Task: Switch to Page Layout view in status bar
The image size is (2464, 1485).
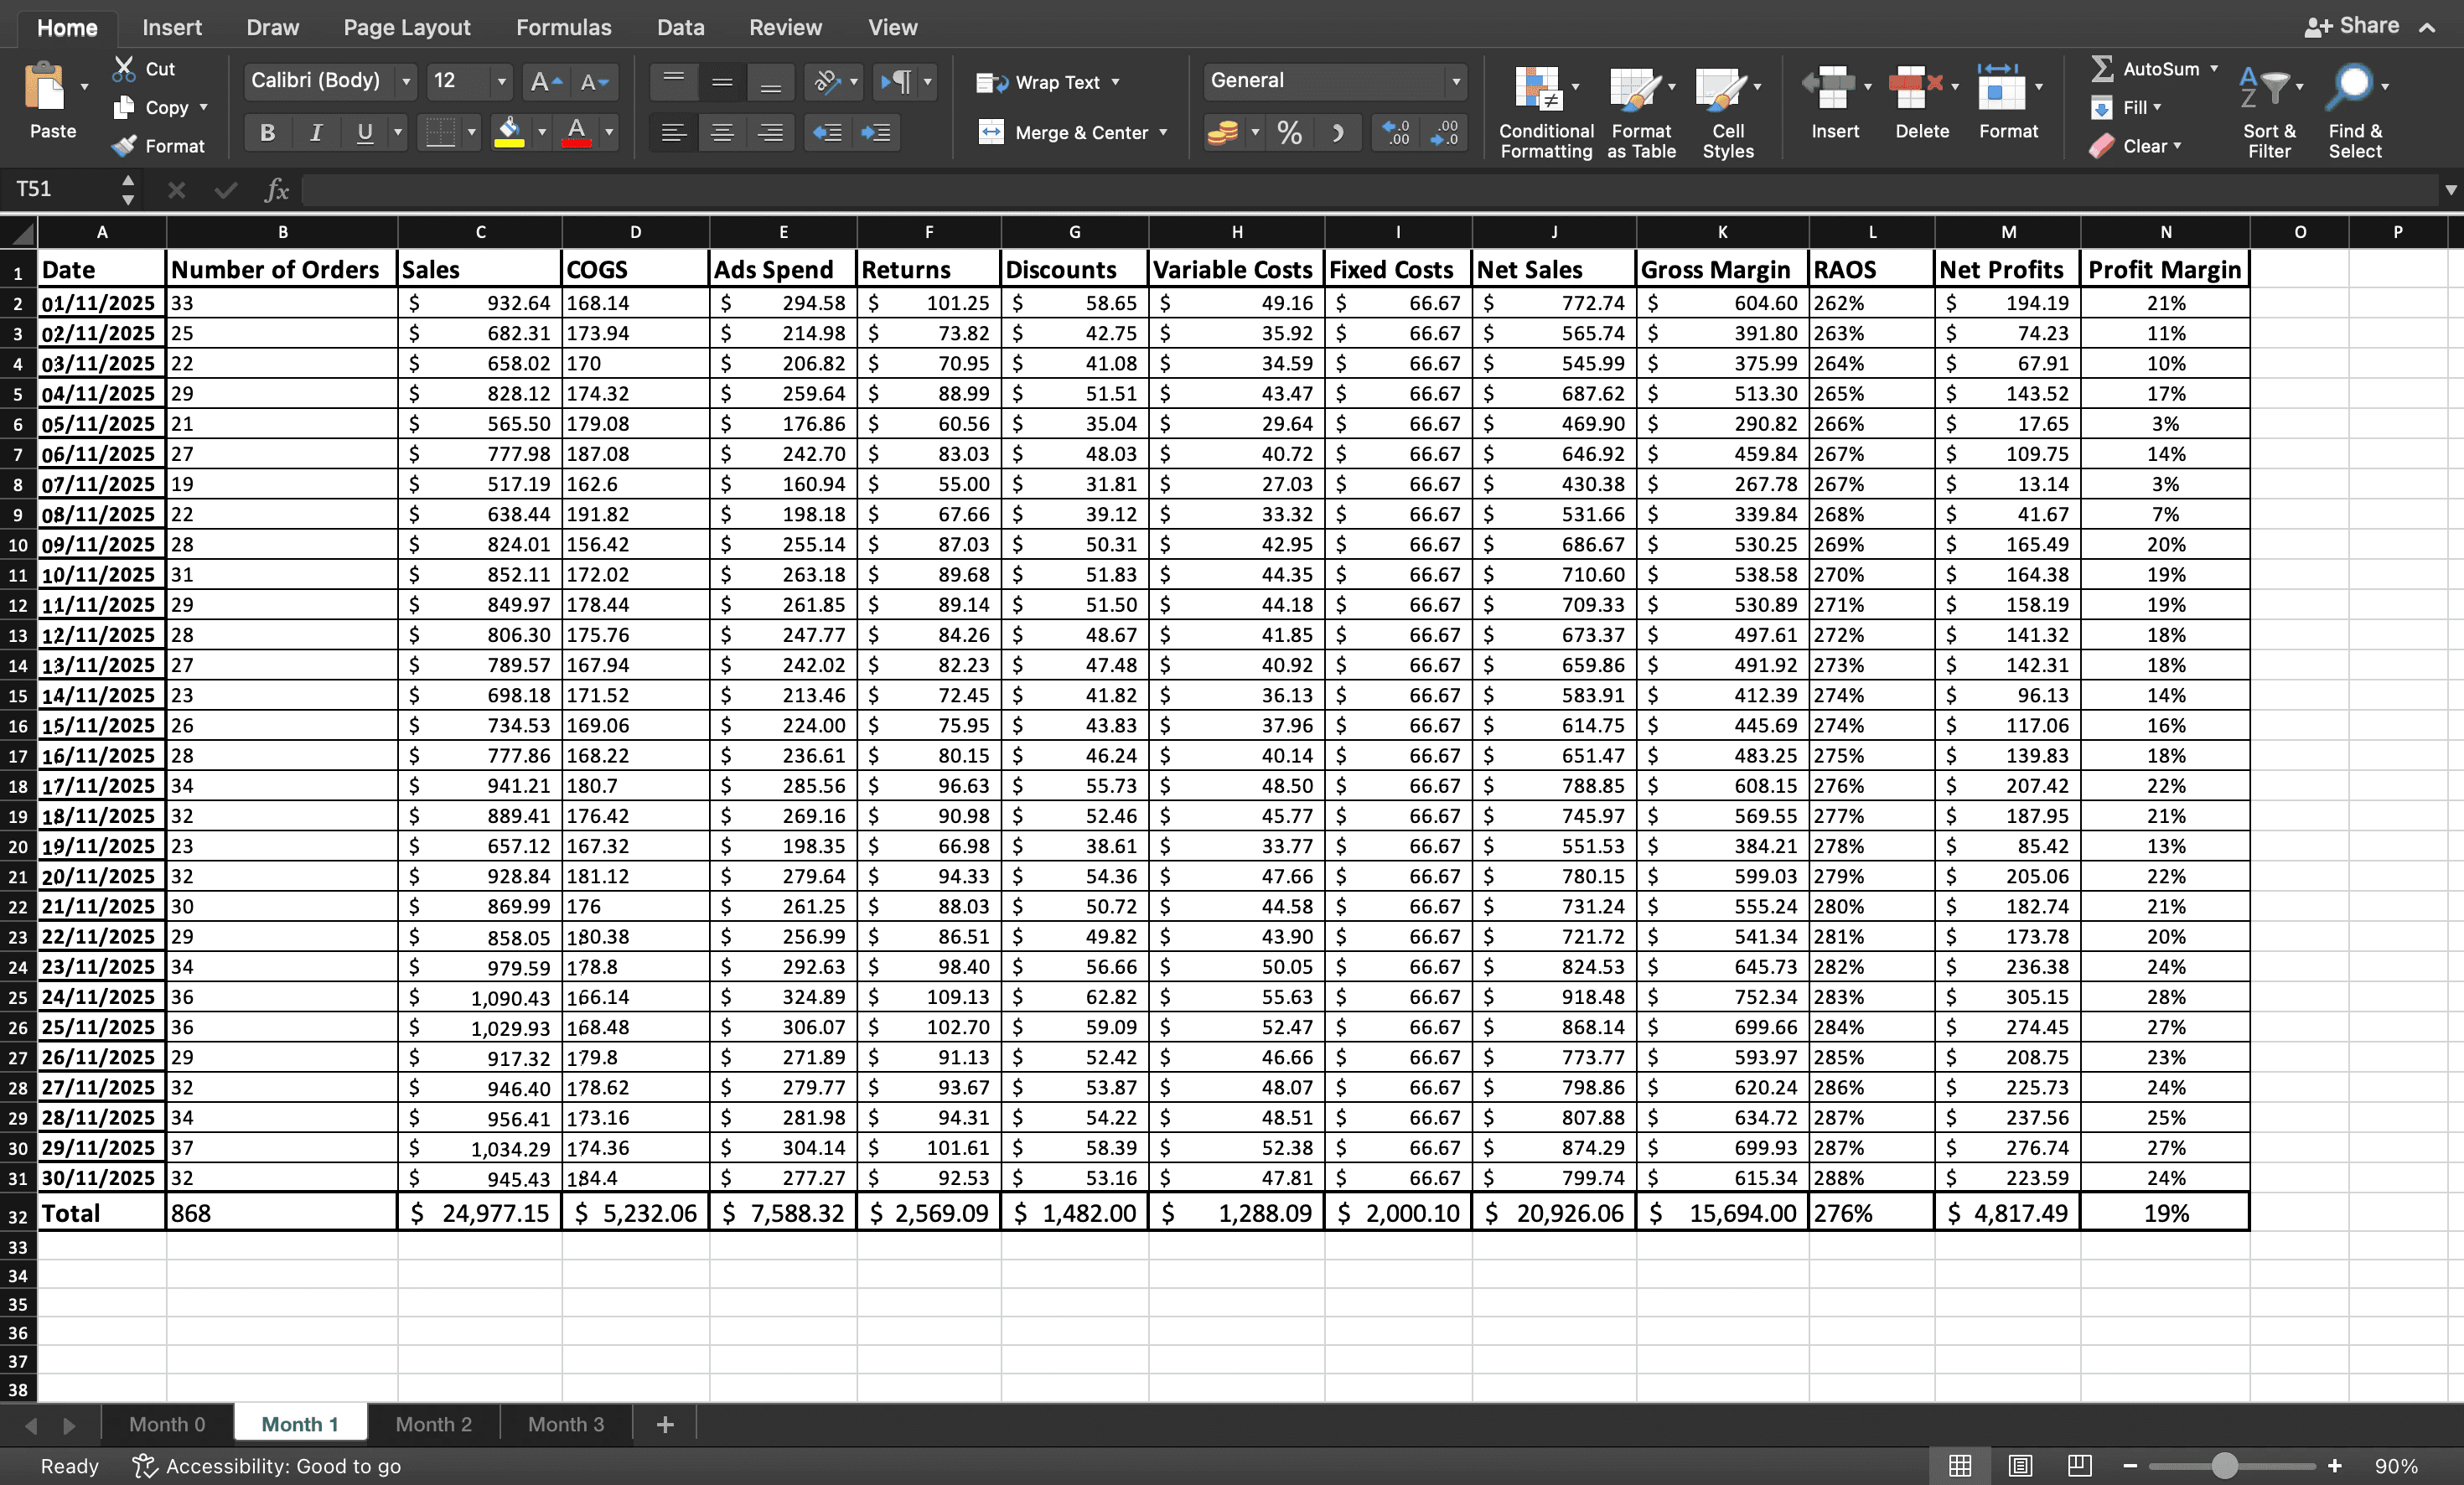Action: tap(2020, 1466)
